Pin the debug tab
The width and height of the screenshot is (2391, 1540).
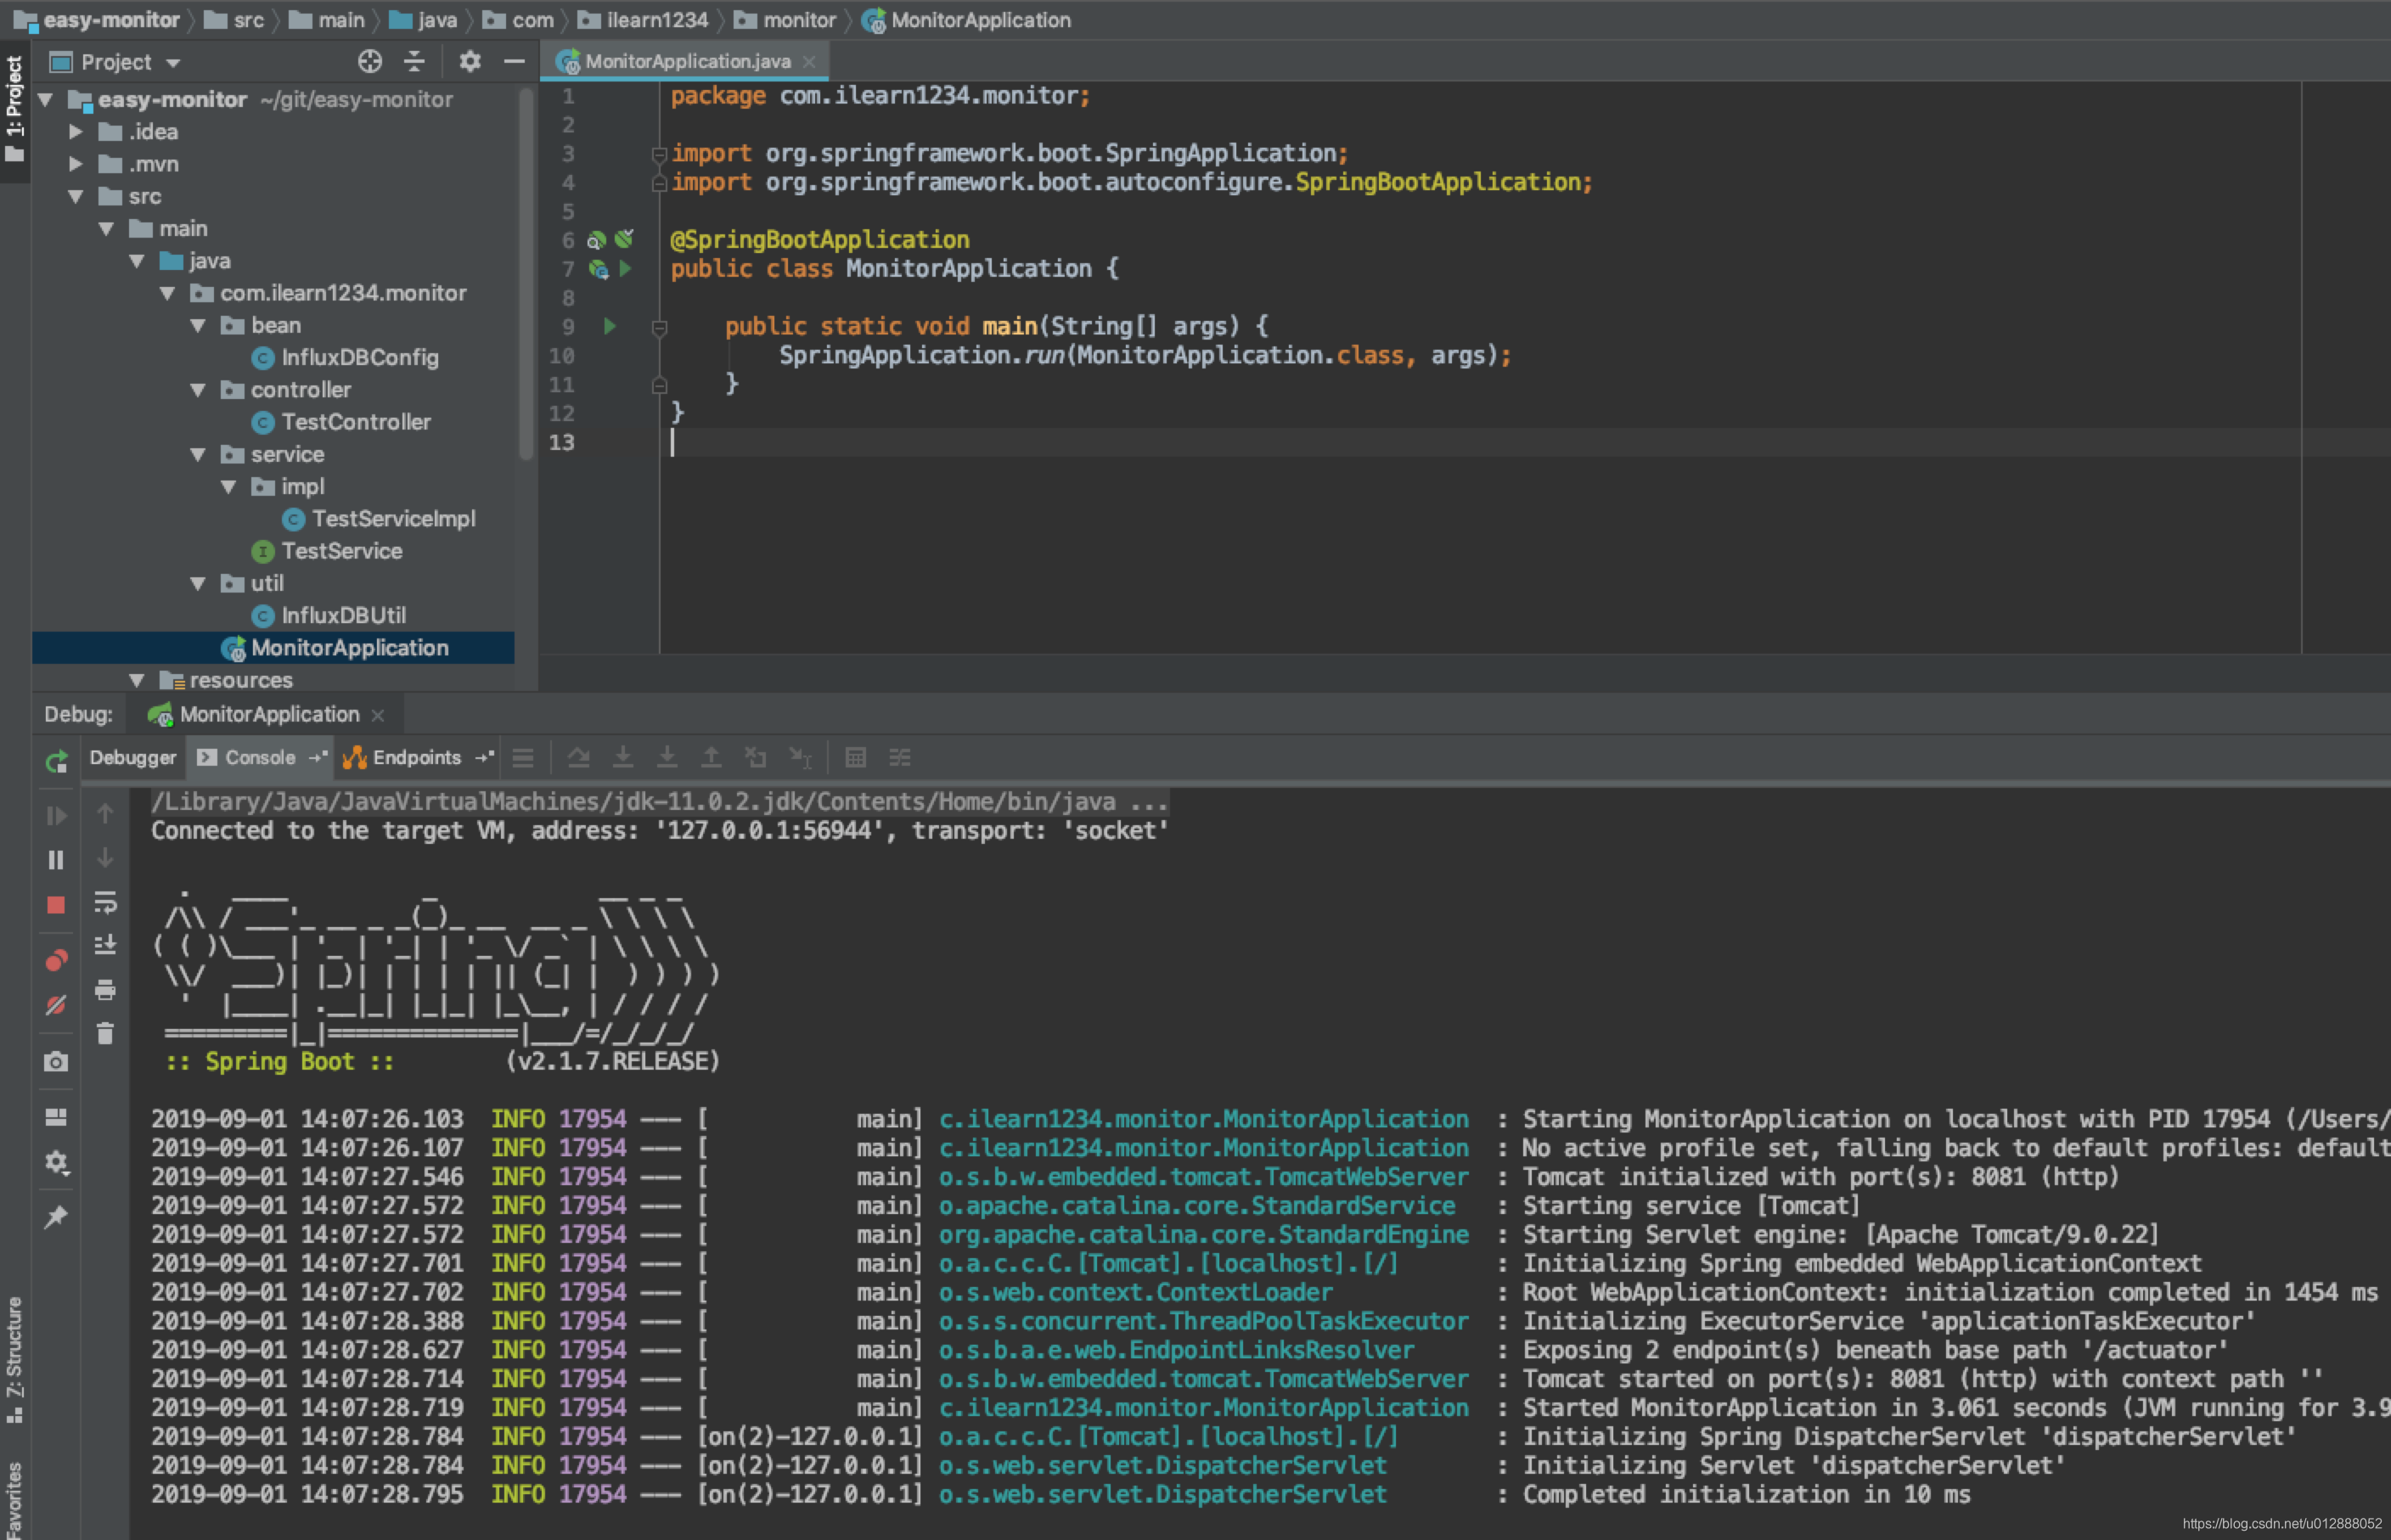[x=56, y=1217]
